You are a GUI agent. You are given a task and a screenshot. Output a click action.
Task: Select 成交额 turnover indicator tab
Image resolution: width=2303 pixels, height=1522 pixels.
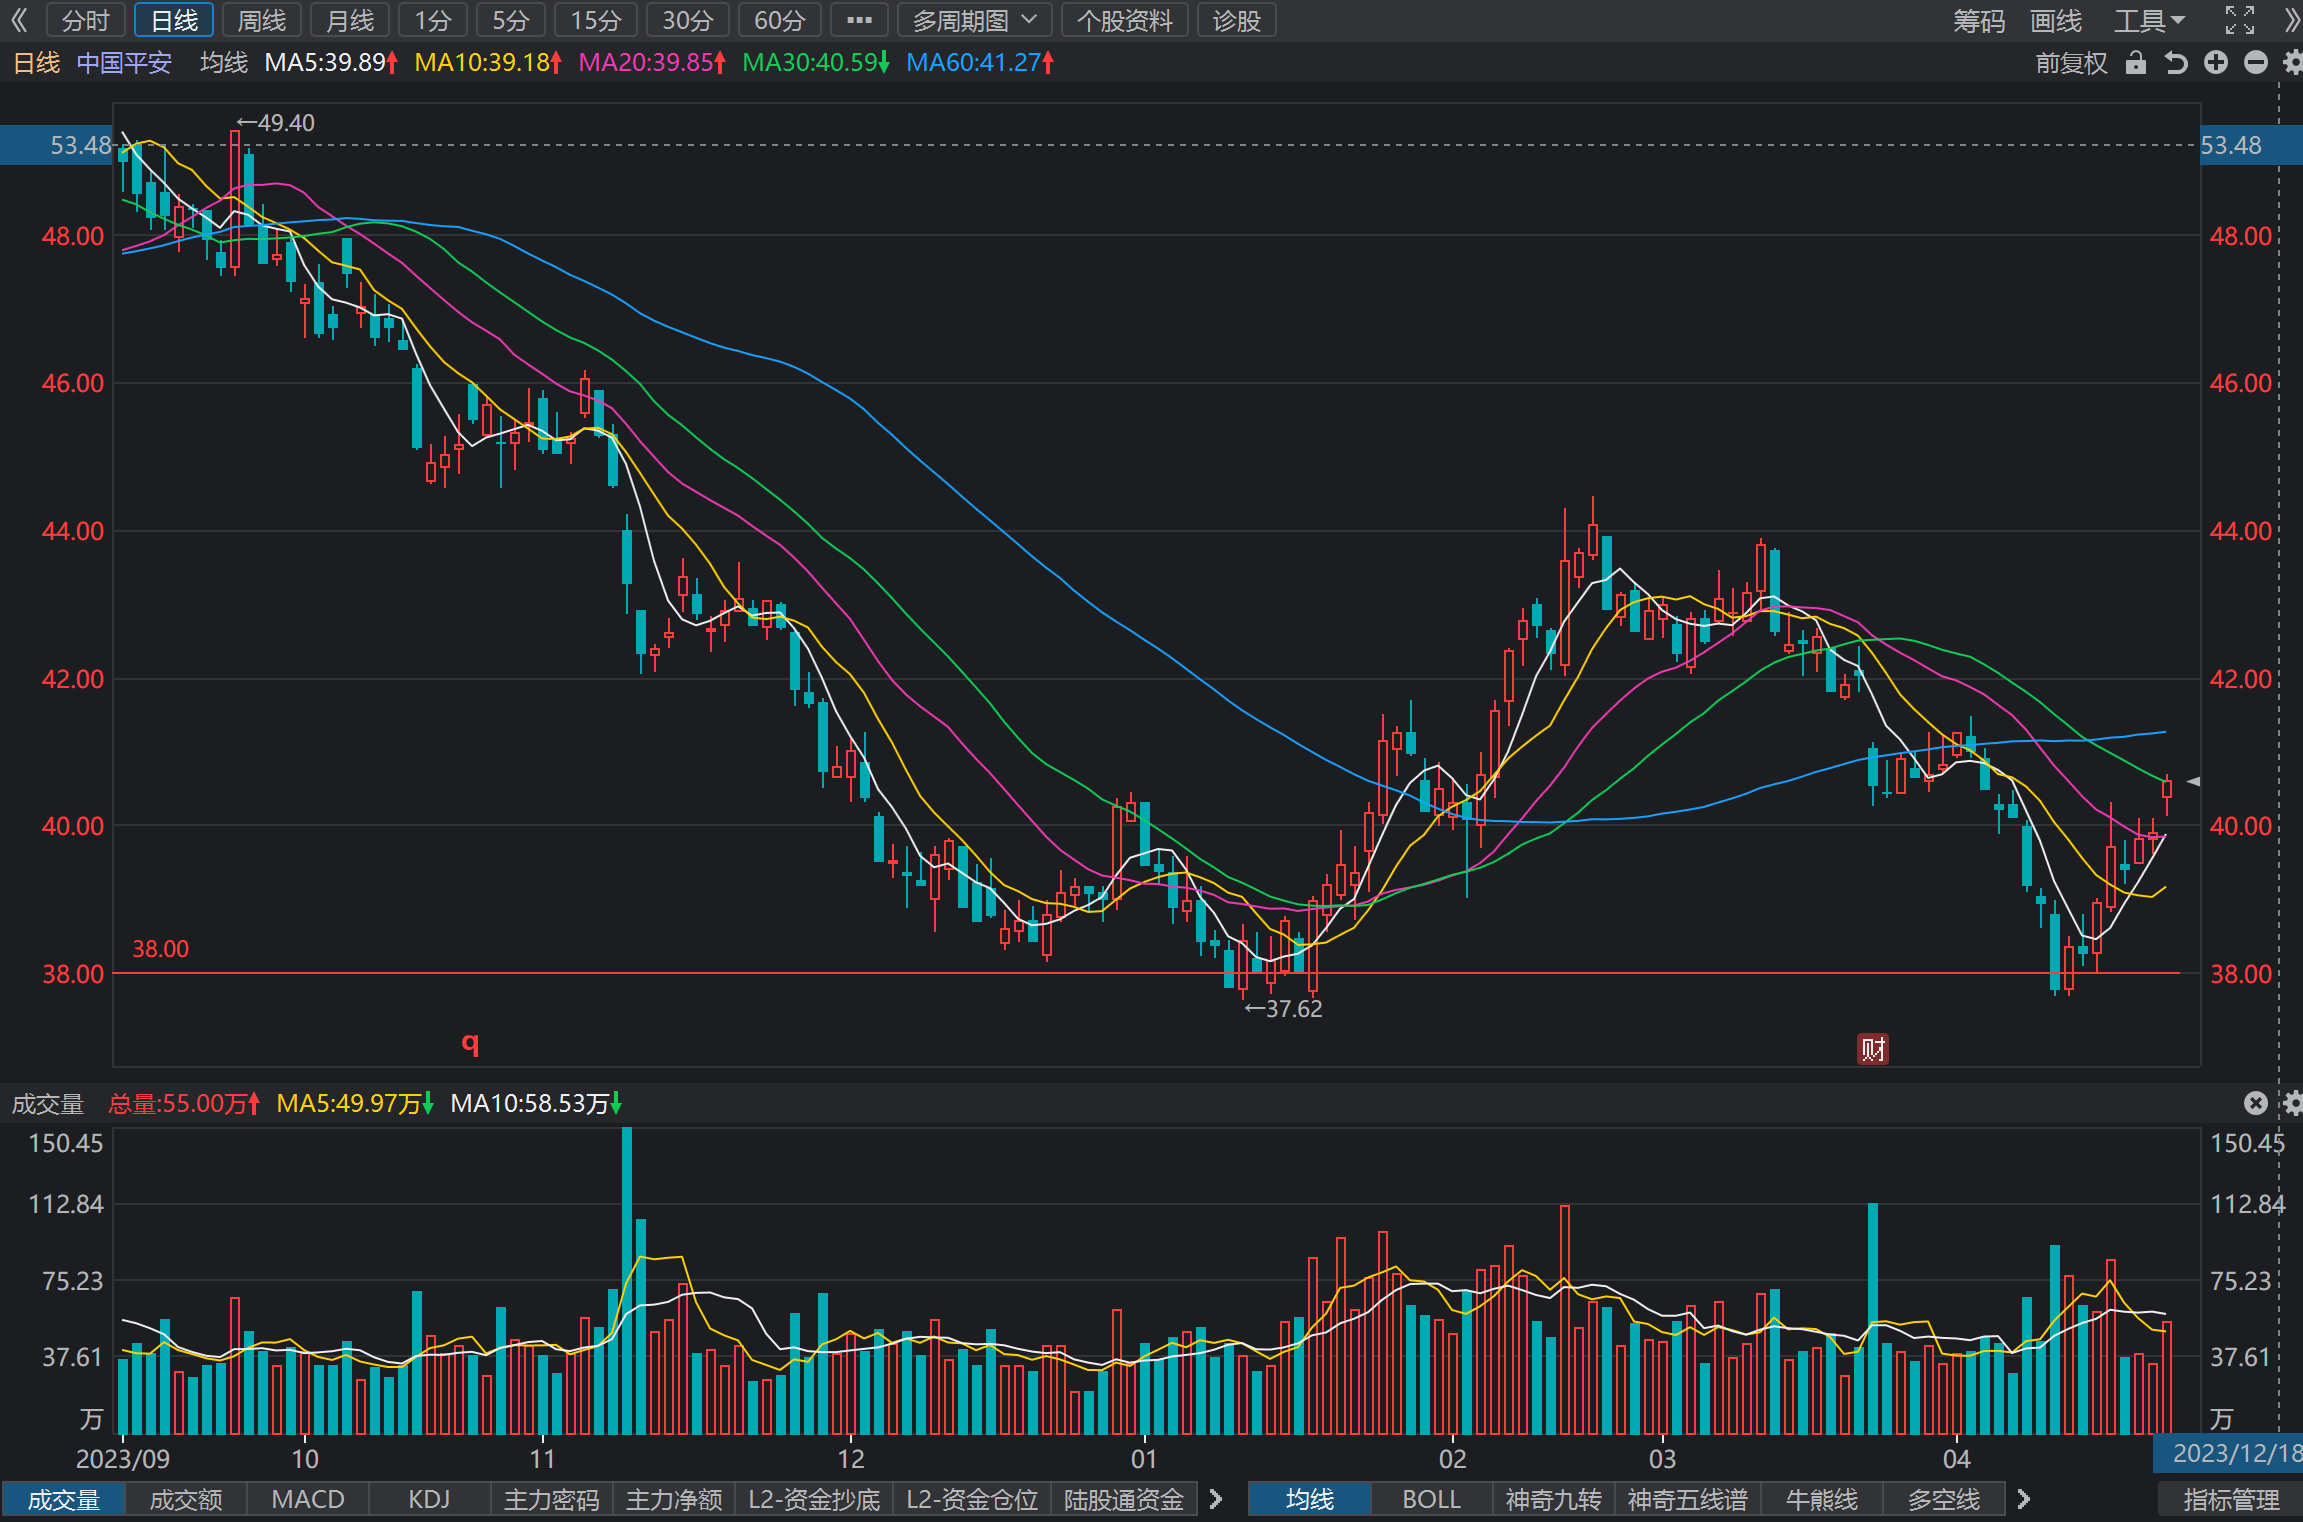click(186, 1499)
